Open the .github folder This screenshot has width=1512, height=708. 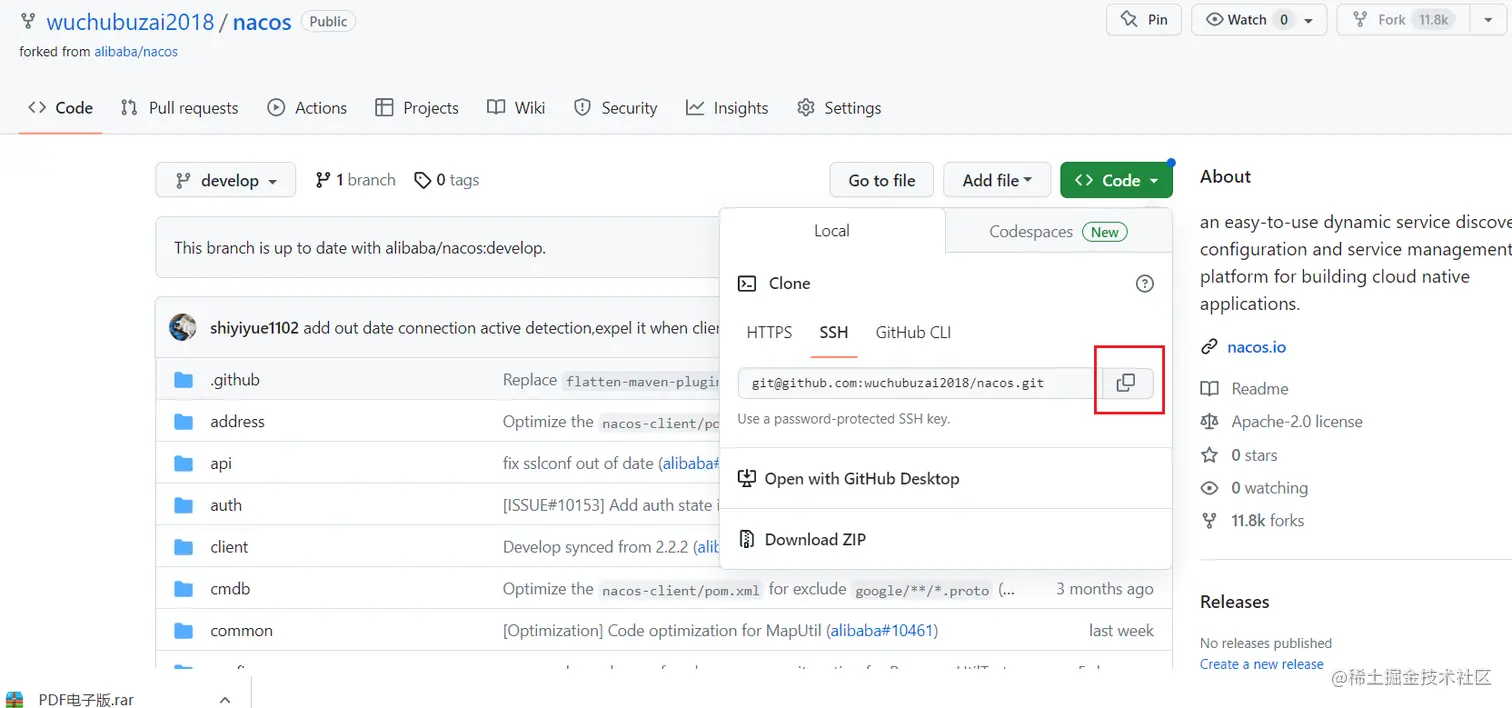[x=235, y=380]
